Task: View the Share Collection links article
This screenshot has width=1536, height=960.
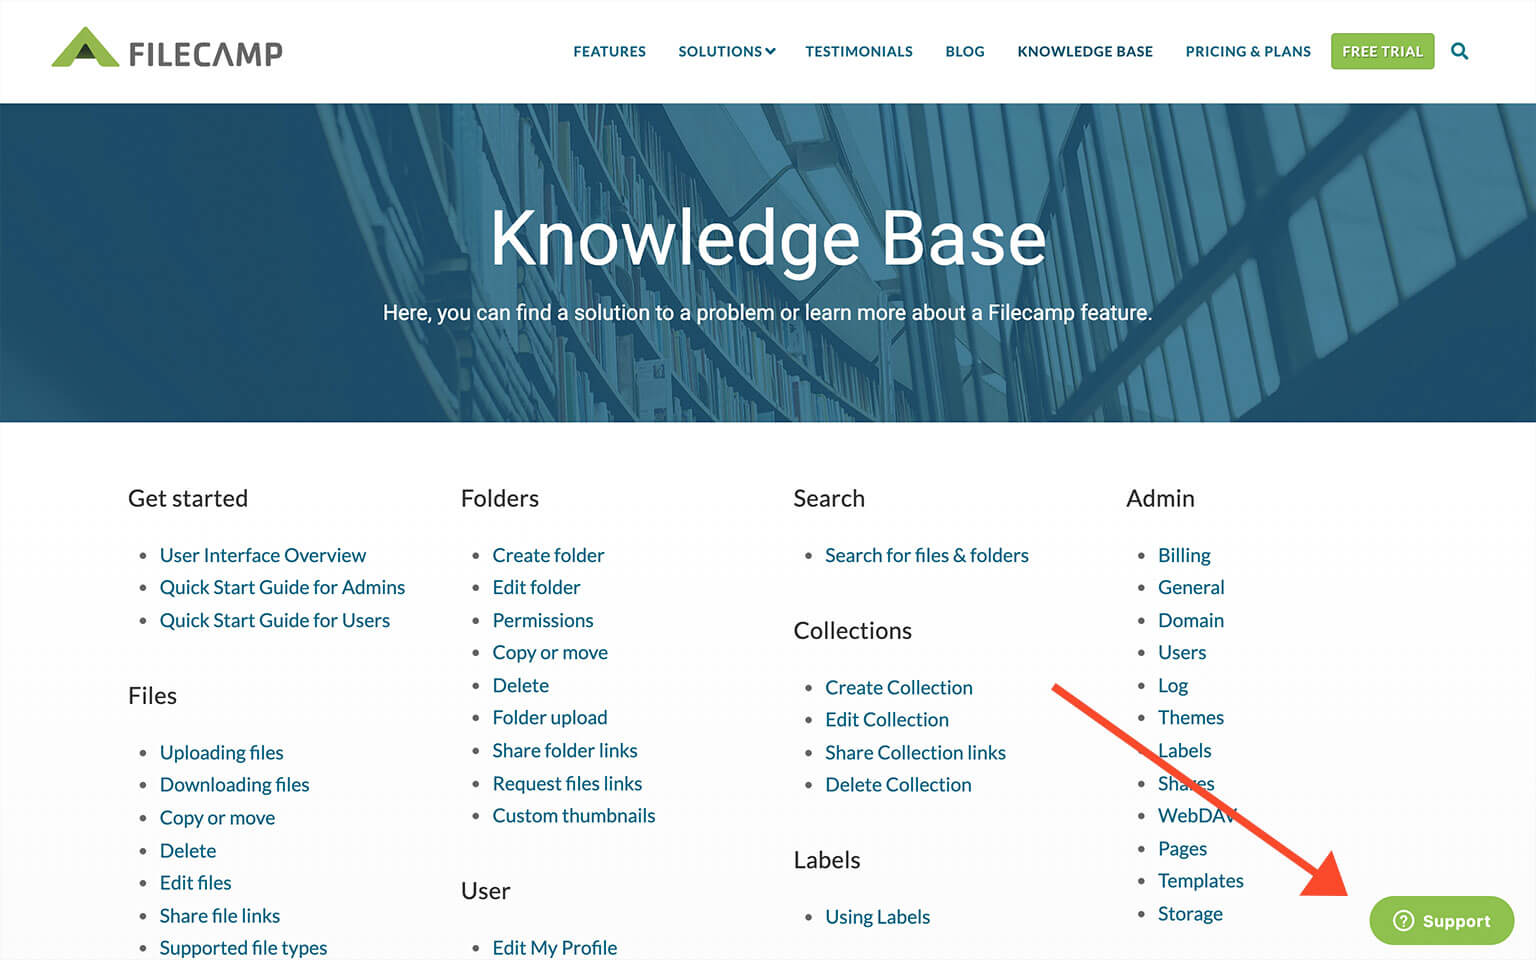Action: 915,752
